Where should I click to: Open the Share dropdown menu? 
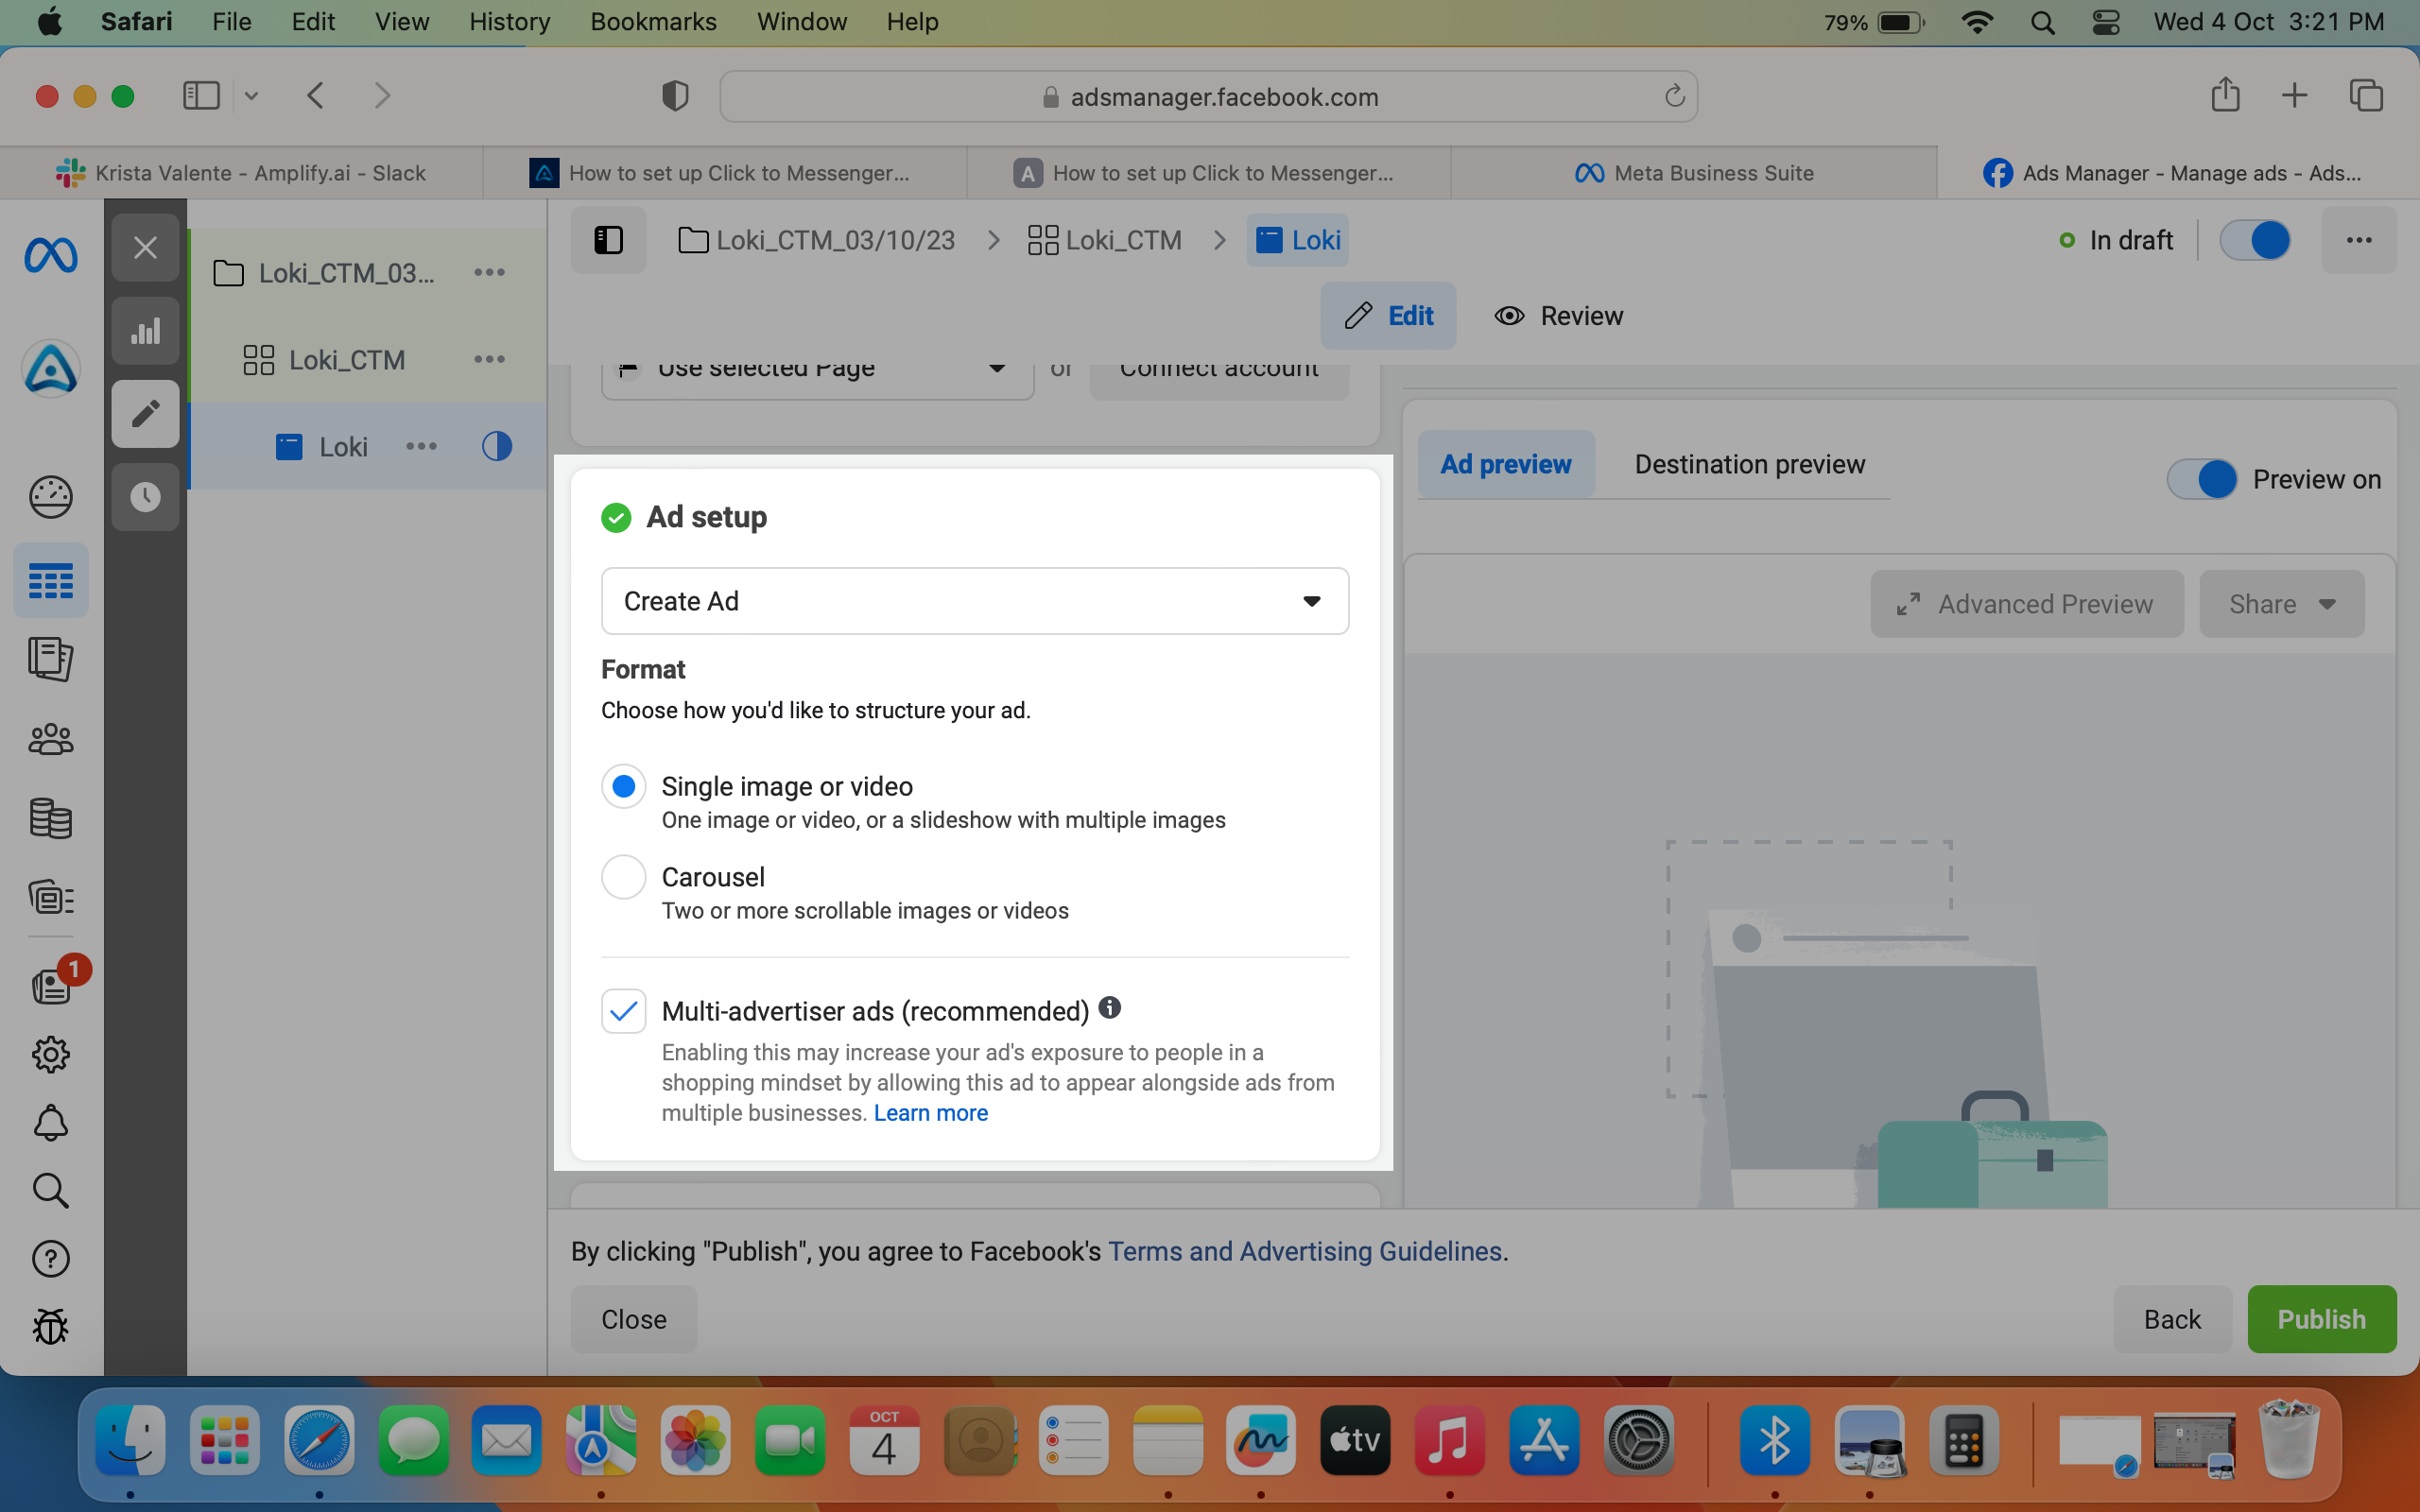click(2282, 604)
